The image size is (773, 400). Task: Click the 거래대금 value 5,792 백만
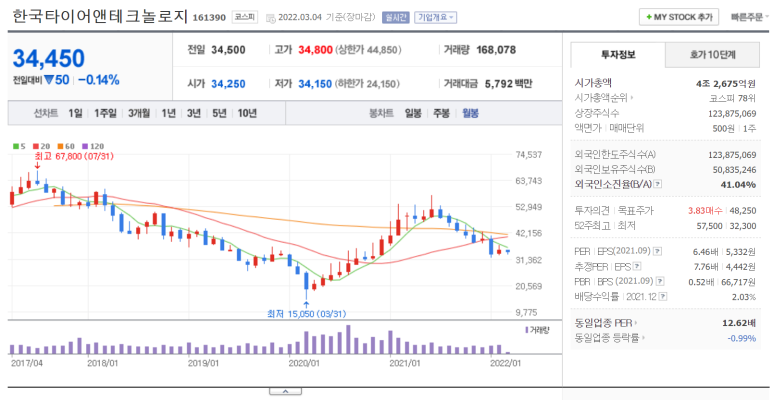[509, 84]
